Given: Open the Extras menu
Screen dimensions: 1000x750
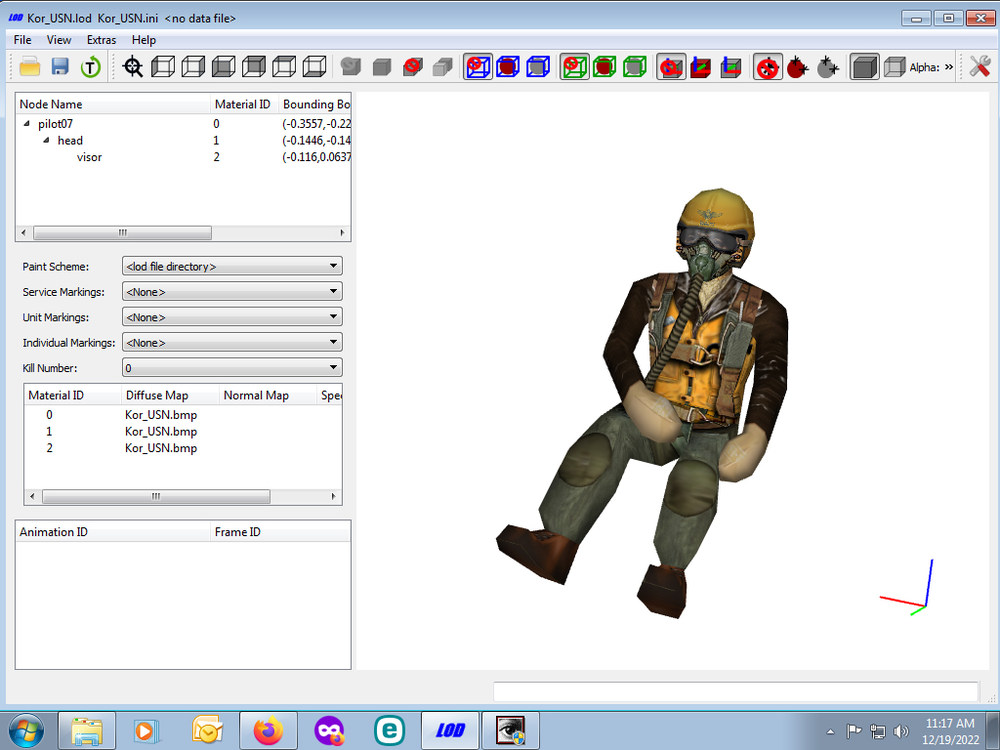Looking at the screenshot, I should (x=101, y=40).
